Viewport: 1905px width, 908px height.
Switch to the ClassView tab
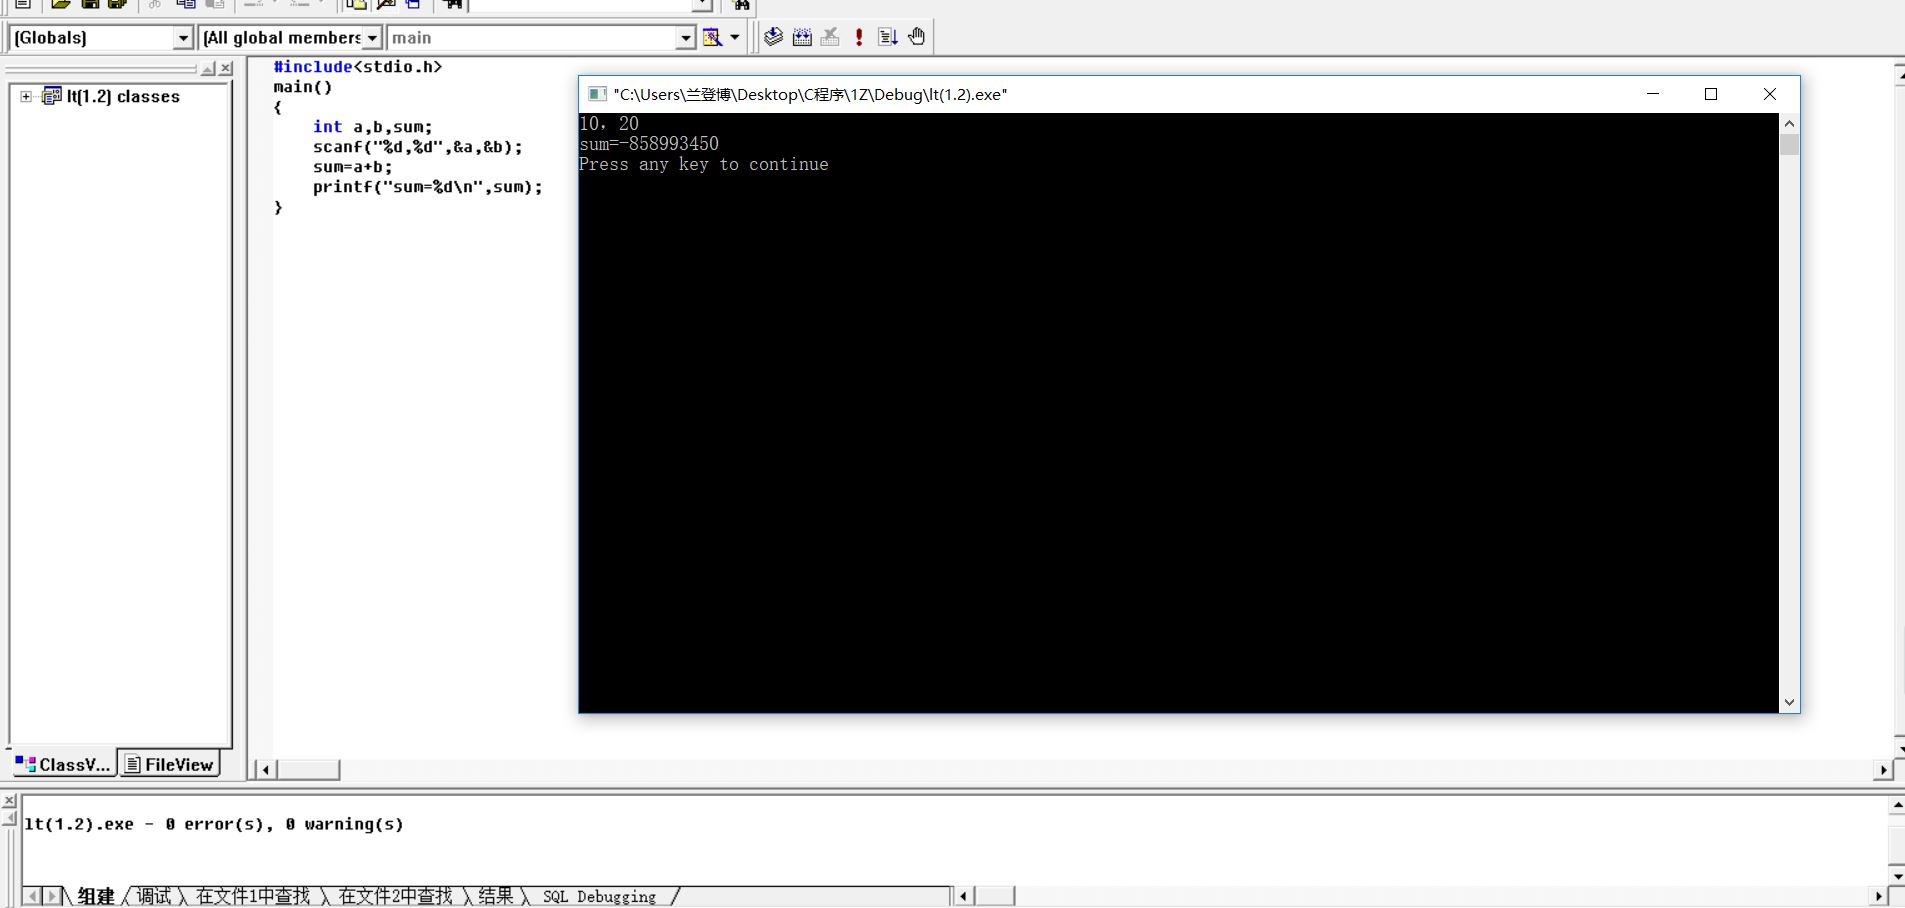pyautogui.click(x=63, y=764)
